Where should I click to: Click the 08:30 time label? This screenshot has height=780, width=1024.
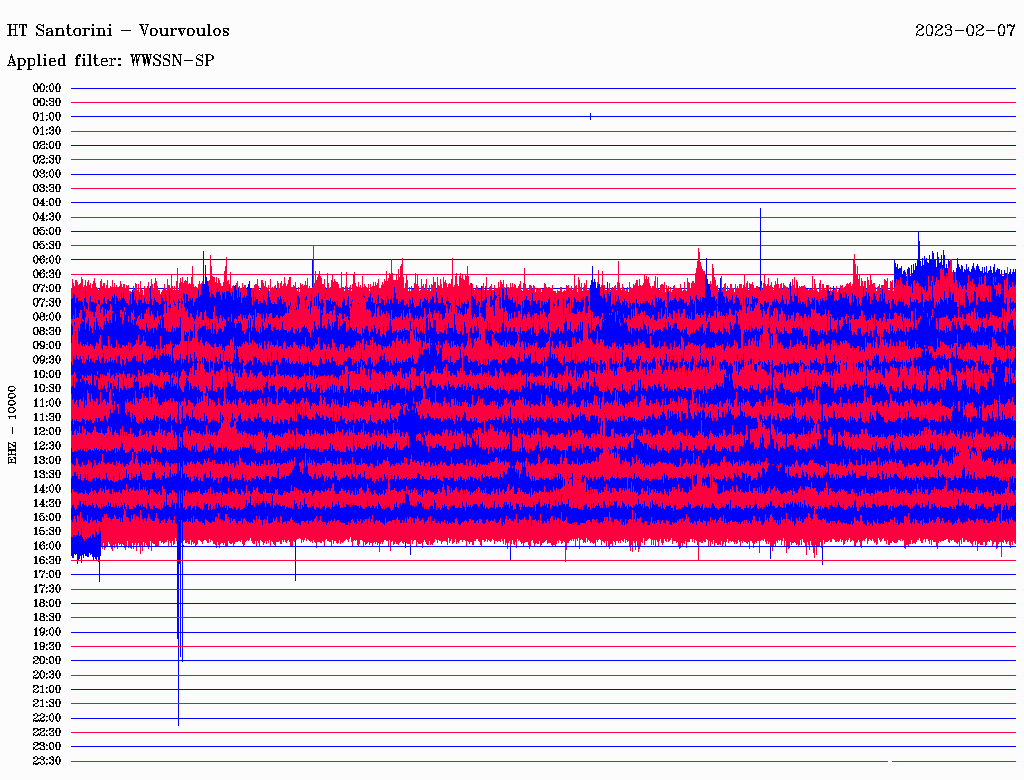click(x=47, y=332)
